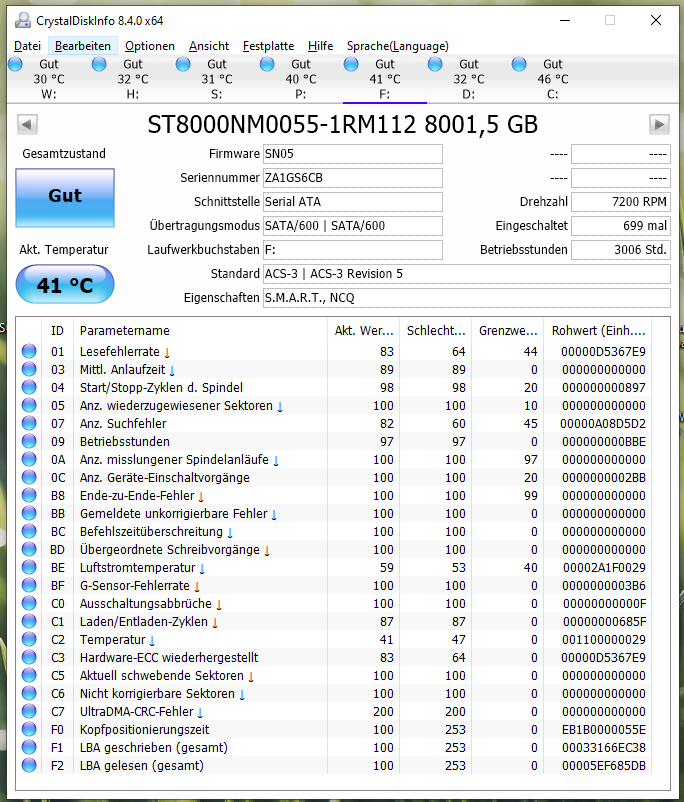Image resolution: width=684 pixels, height=802 pixels.
Task: Click the Übertragungsmodus field SATA/600
Action: (352, 226)
